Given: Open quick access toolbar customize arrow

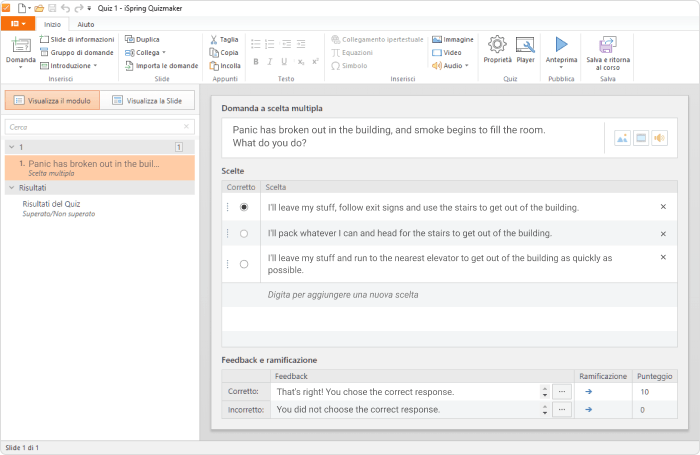Looking at the screenshot, I should point(89,8).
